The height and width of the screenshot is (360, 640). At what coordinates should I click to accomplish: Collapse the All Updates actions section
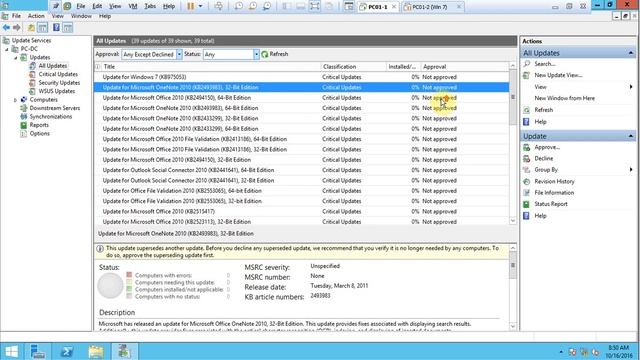point(631,53)
